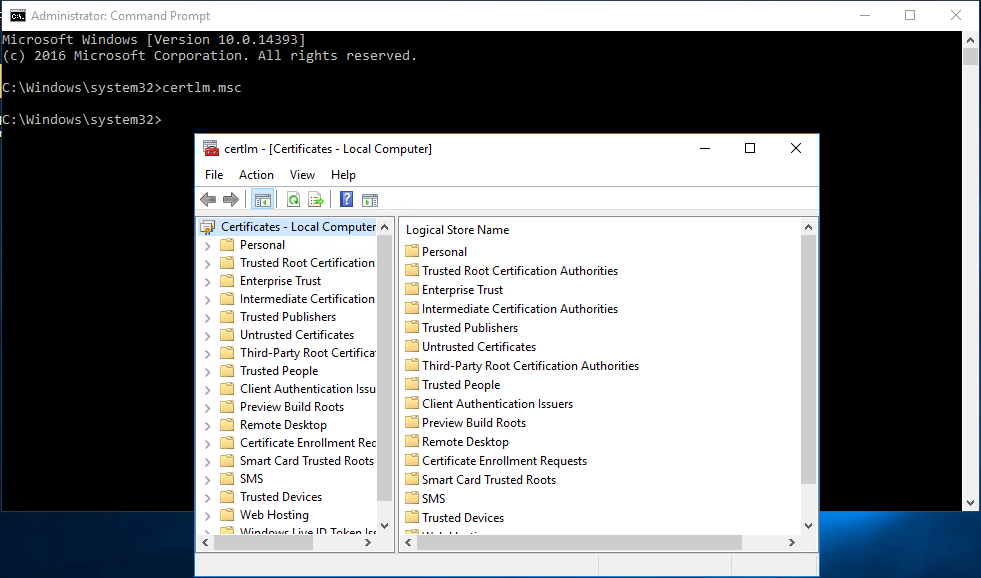Expand the Enterprise Trust tree node
The image size is (981, 578).
(x=208, y=282)
